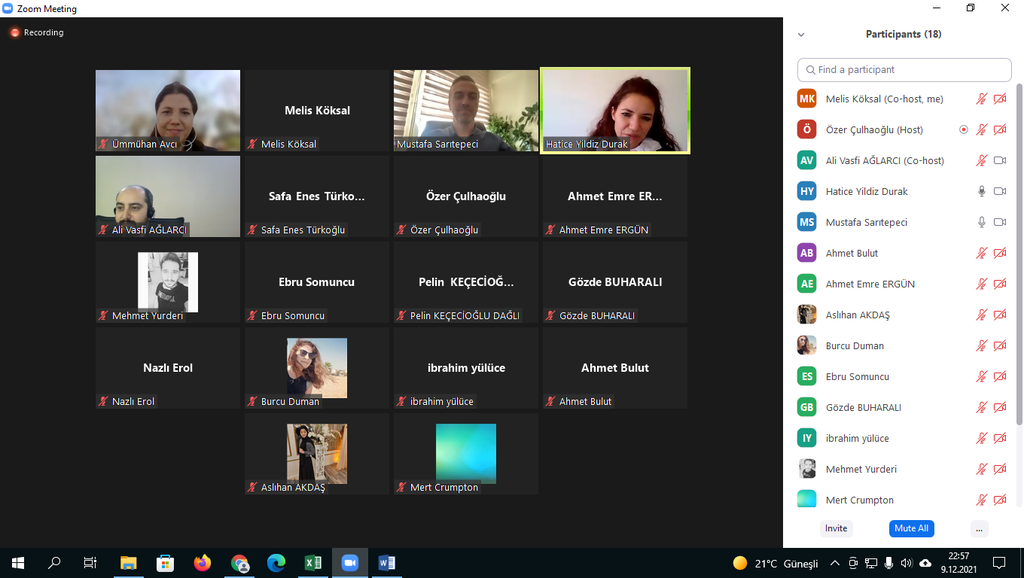Click the MK avatar of Melis Köksal

coord(806,99)
